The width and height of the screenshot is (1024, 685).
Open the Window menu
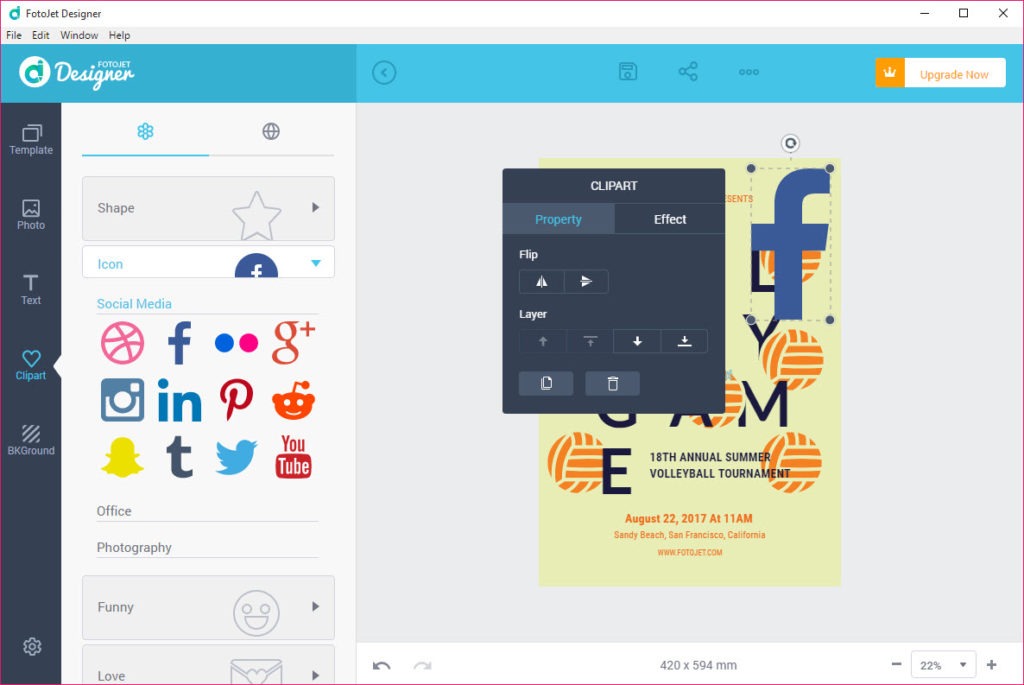pos(79,35)
